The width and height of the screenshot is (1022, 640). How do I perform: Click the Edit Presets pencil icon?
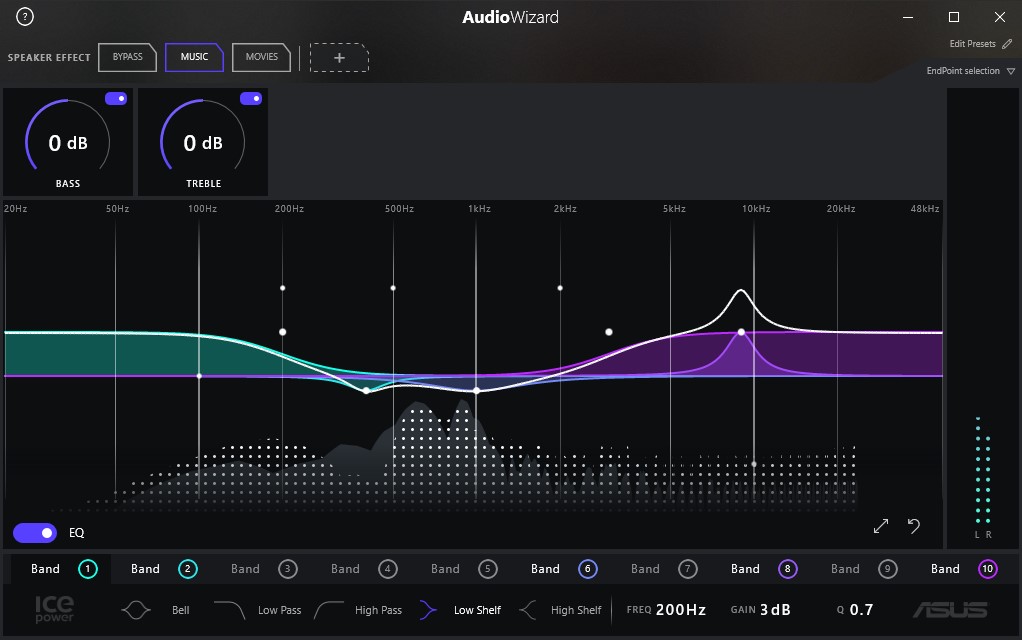[1007, 44]
